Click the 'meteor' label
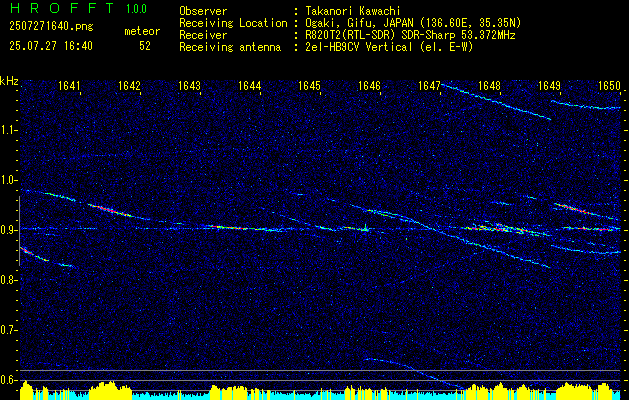 142,31
